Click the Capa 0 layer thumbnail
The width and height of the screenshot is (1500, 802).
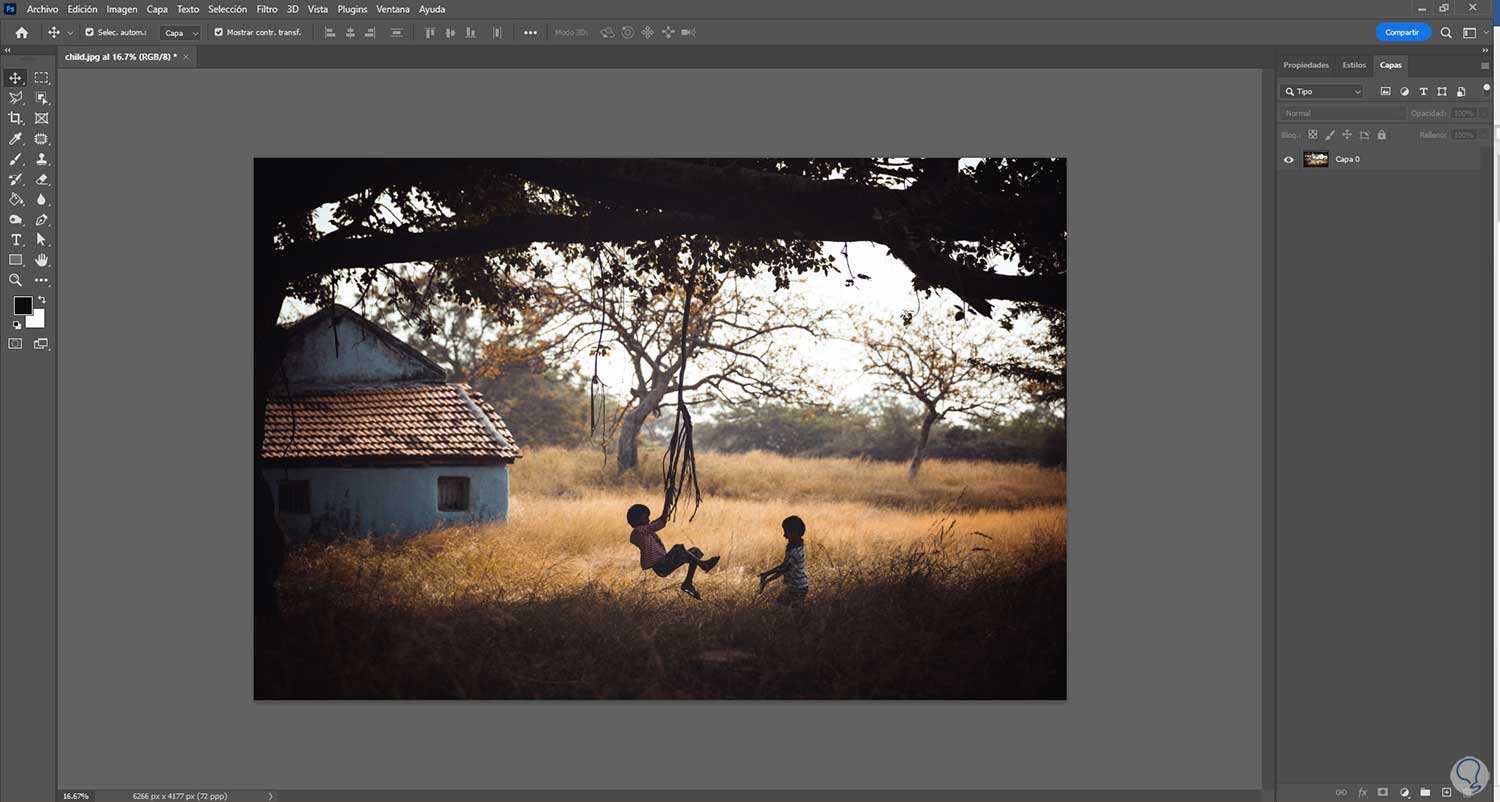[1316, 159]
